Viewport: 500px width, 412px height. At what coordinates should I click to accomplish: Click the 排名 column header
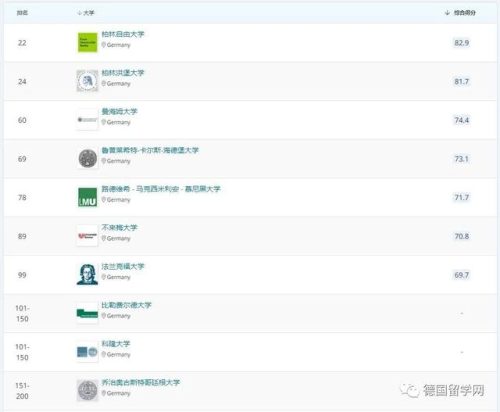[22, 13]
